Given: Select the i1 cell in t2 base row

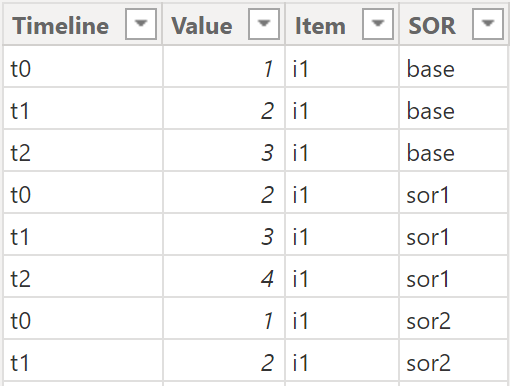Looking at the screenshot, I should tap(342, 150).
